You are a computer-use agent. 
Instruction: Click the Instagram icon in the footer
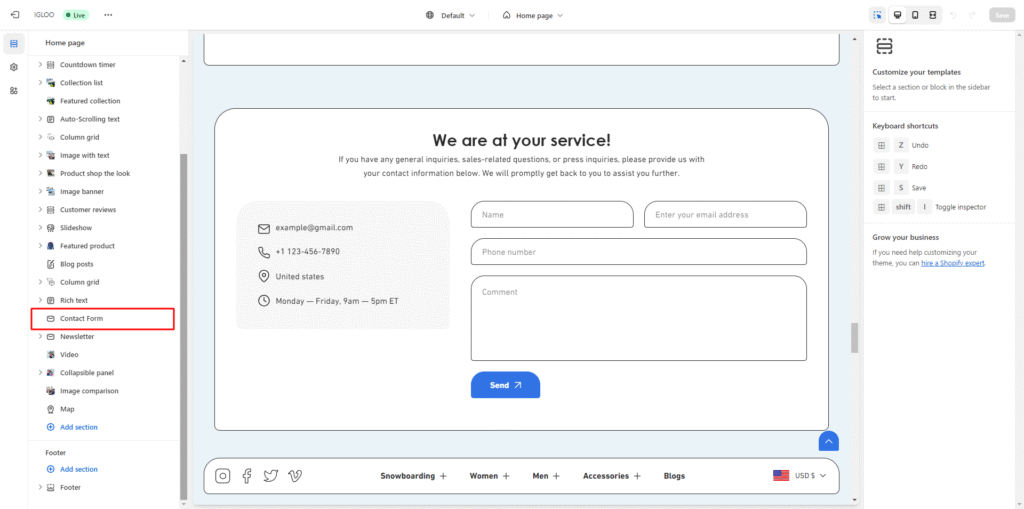[x=223, y=476]
